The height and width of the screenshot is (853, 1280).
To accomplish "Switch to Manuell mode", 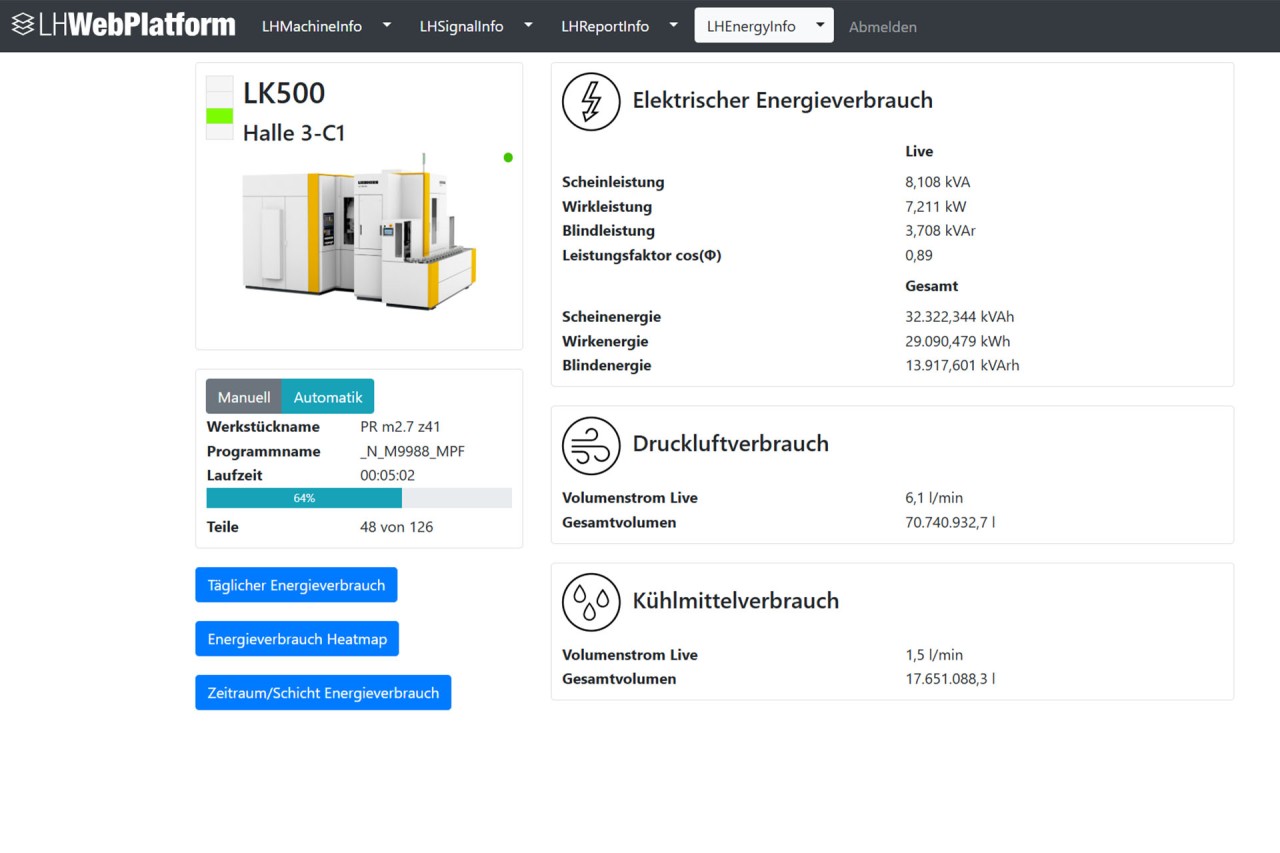I will (244, 397).
